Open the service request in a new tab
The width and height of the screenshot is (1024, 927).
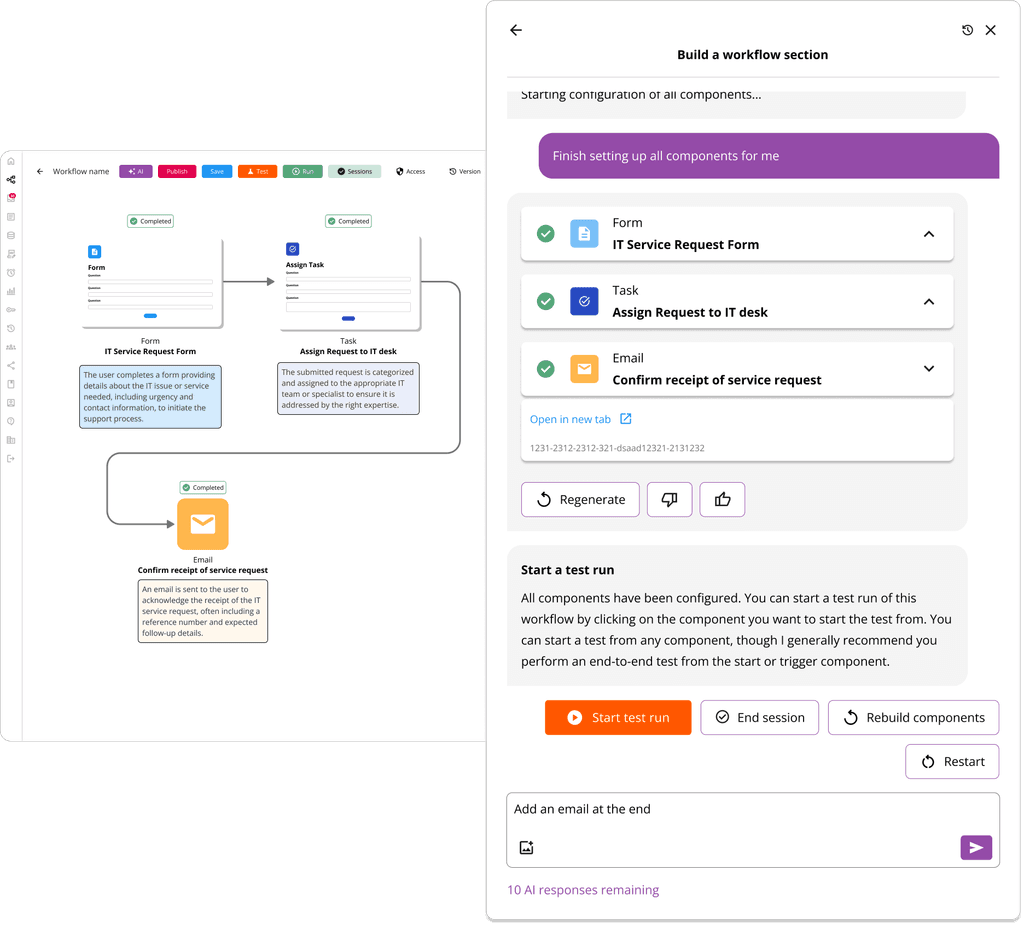(581, 419)
